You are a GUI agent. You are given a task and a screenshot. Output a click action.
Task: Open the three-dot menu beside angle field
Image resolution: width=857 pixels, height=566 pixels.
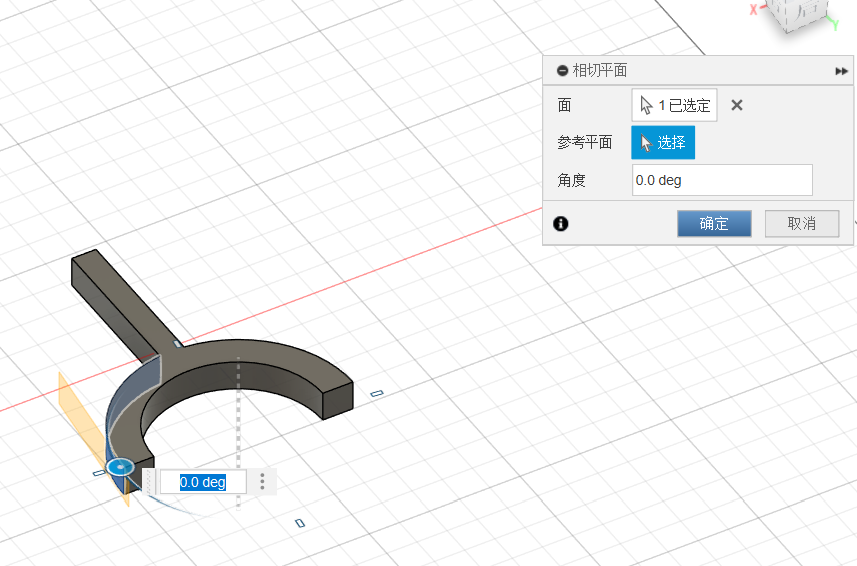tap(262, 481)
